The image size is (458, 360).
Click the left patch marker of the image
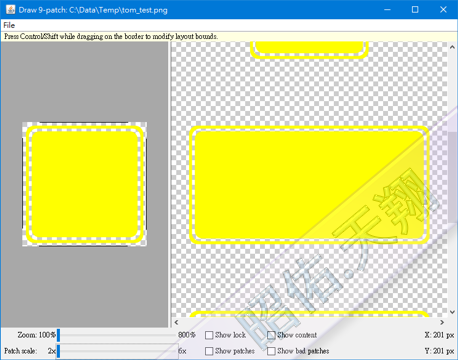tap(23, 183)
